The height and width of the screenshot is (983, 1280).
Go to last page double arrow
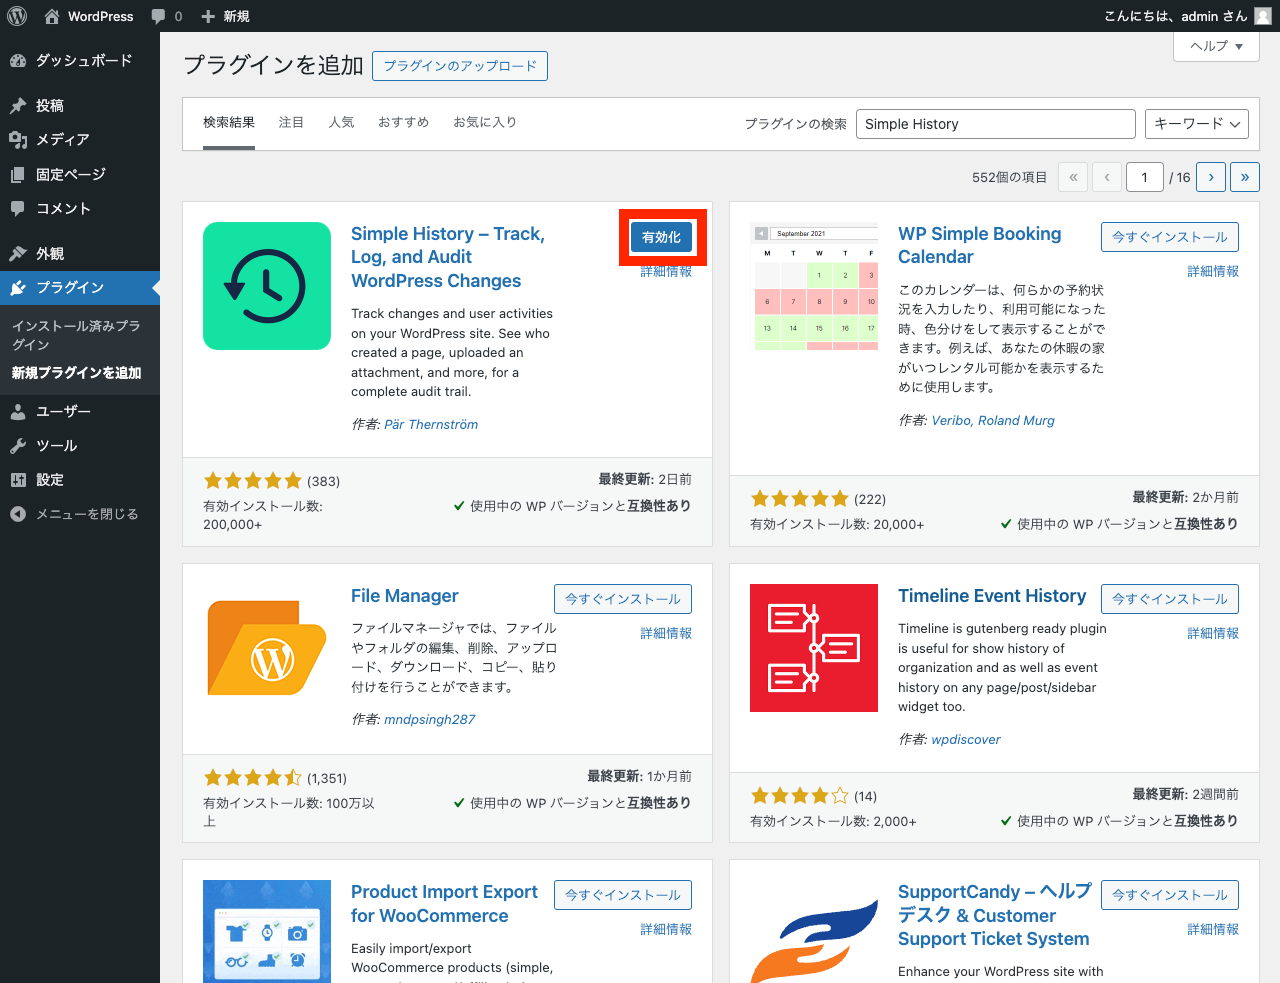point(1245,177)
